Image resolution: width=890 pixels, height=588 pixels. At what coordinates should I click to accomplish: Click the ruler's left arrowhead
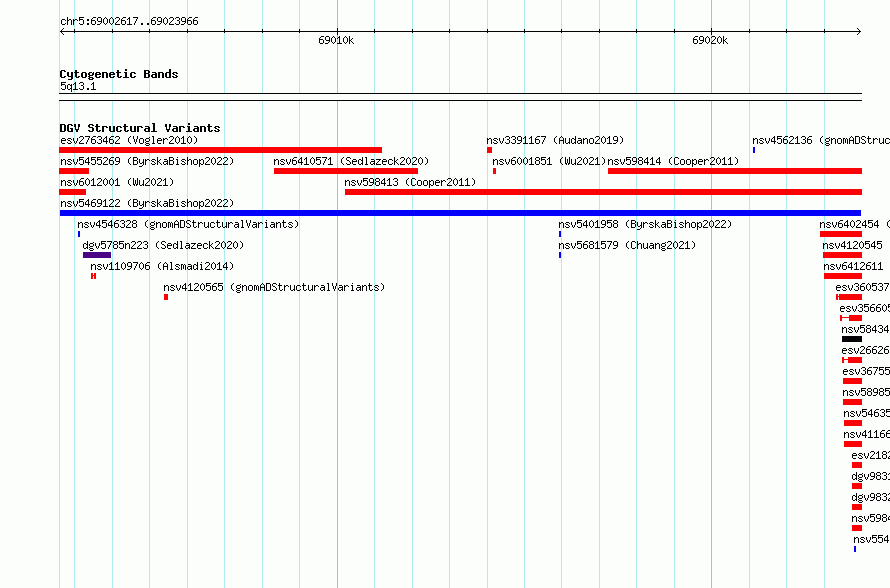click(62, 31)
